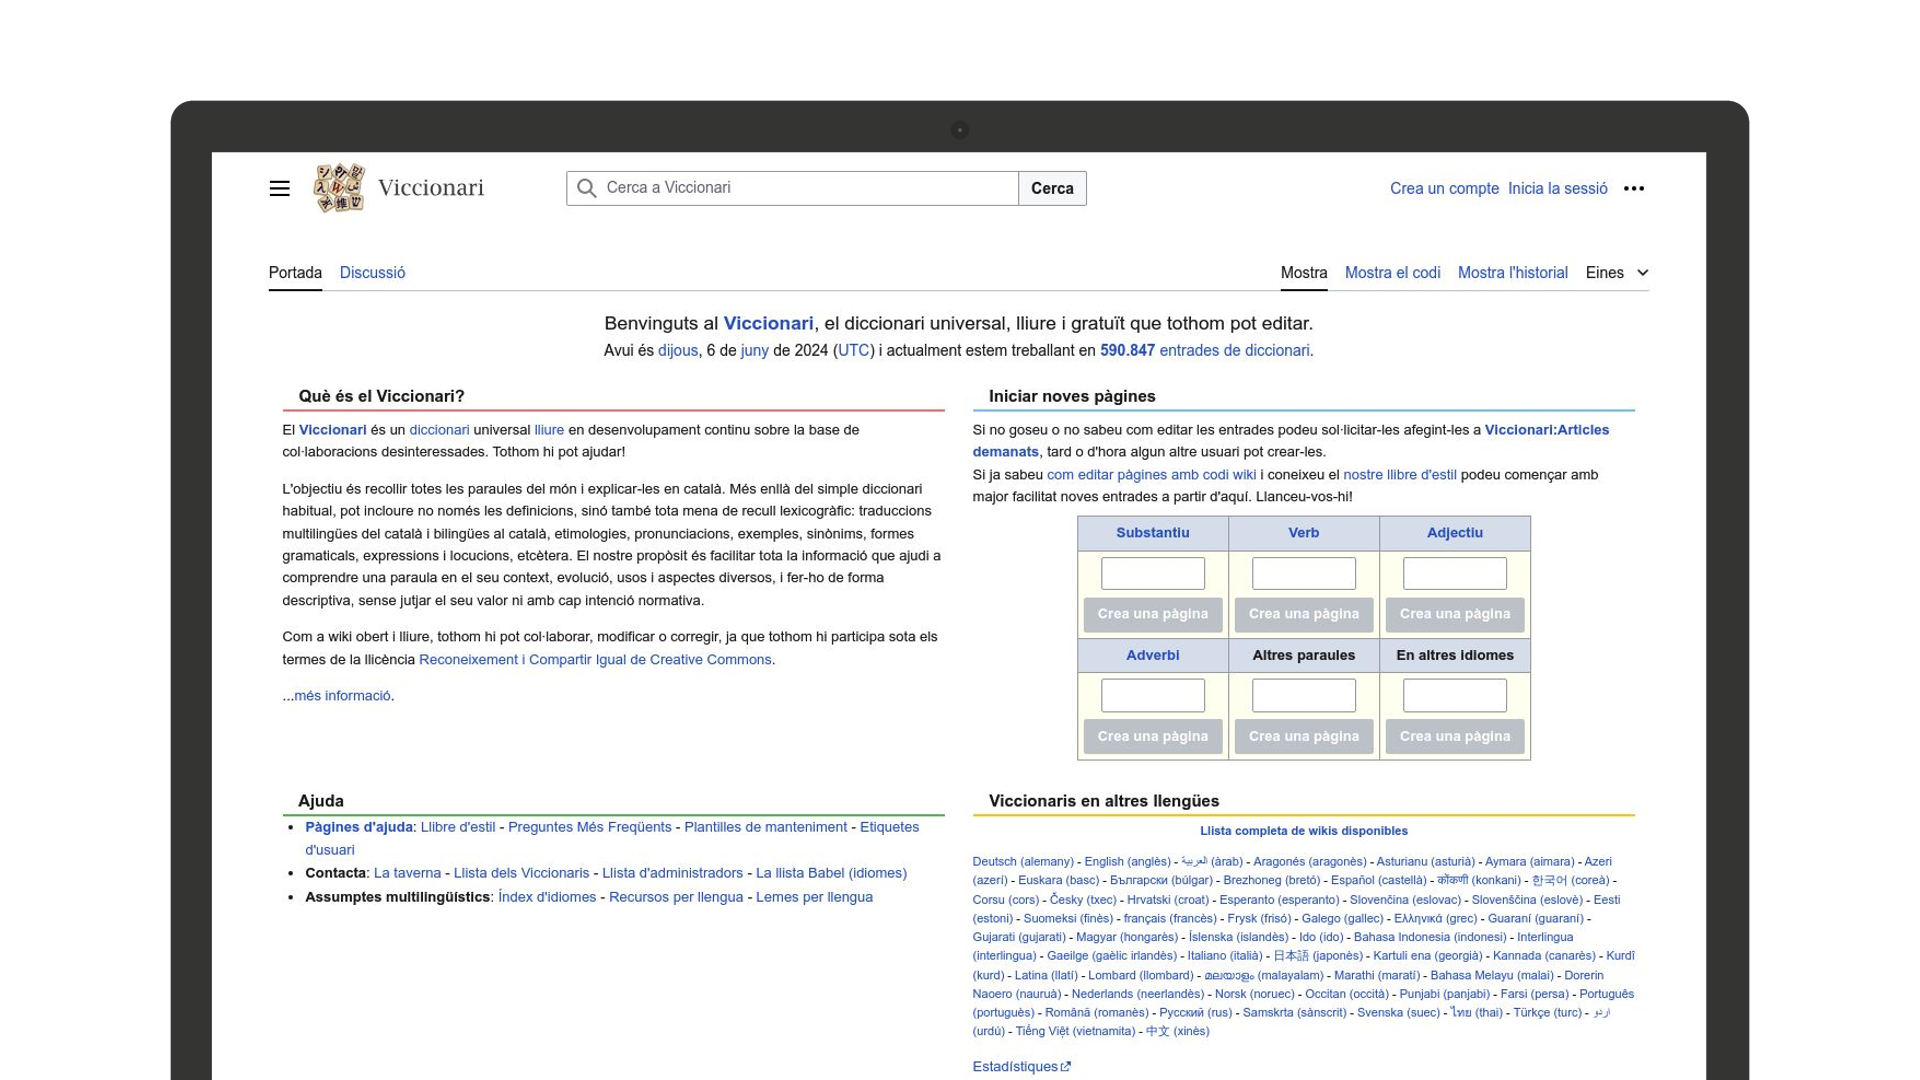Click the dijous date link
The width and height of the screenshot is (1920, 1080).
(x=678, y=351)
